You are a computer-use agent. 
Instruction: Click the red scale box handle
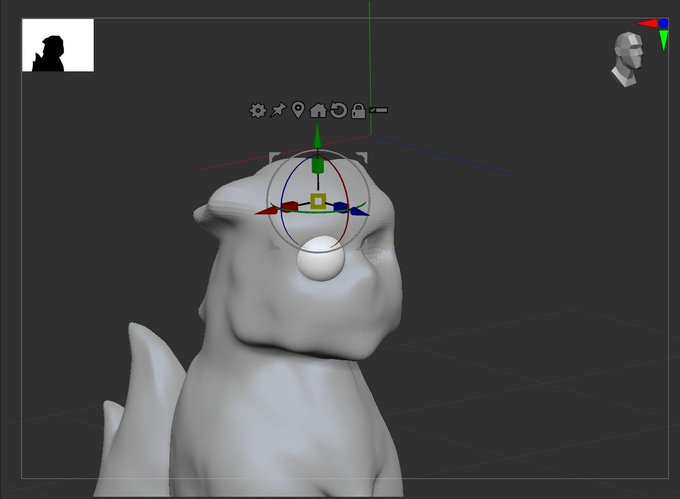tap(290, 206)
